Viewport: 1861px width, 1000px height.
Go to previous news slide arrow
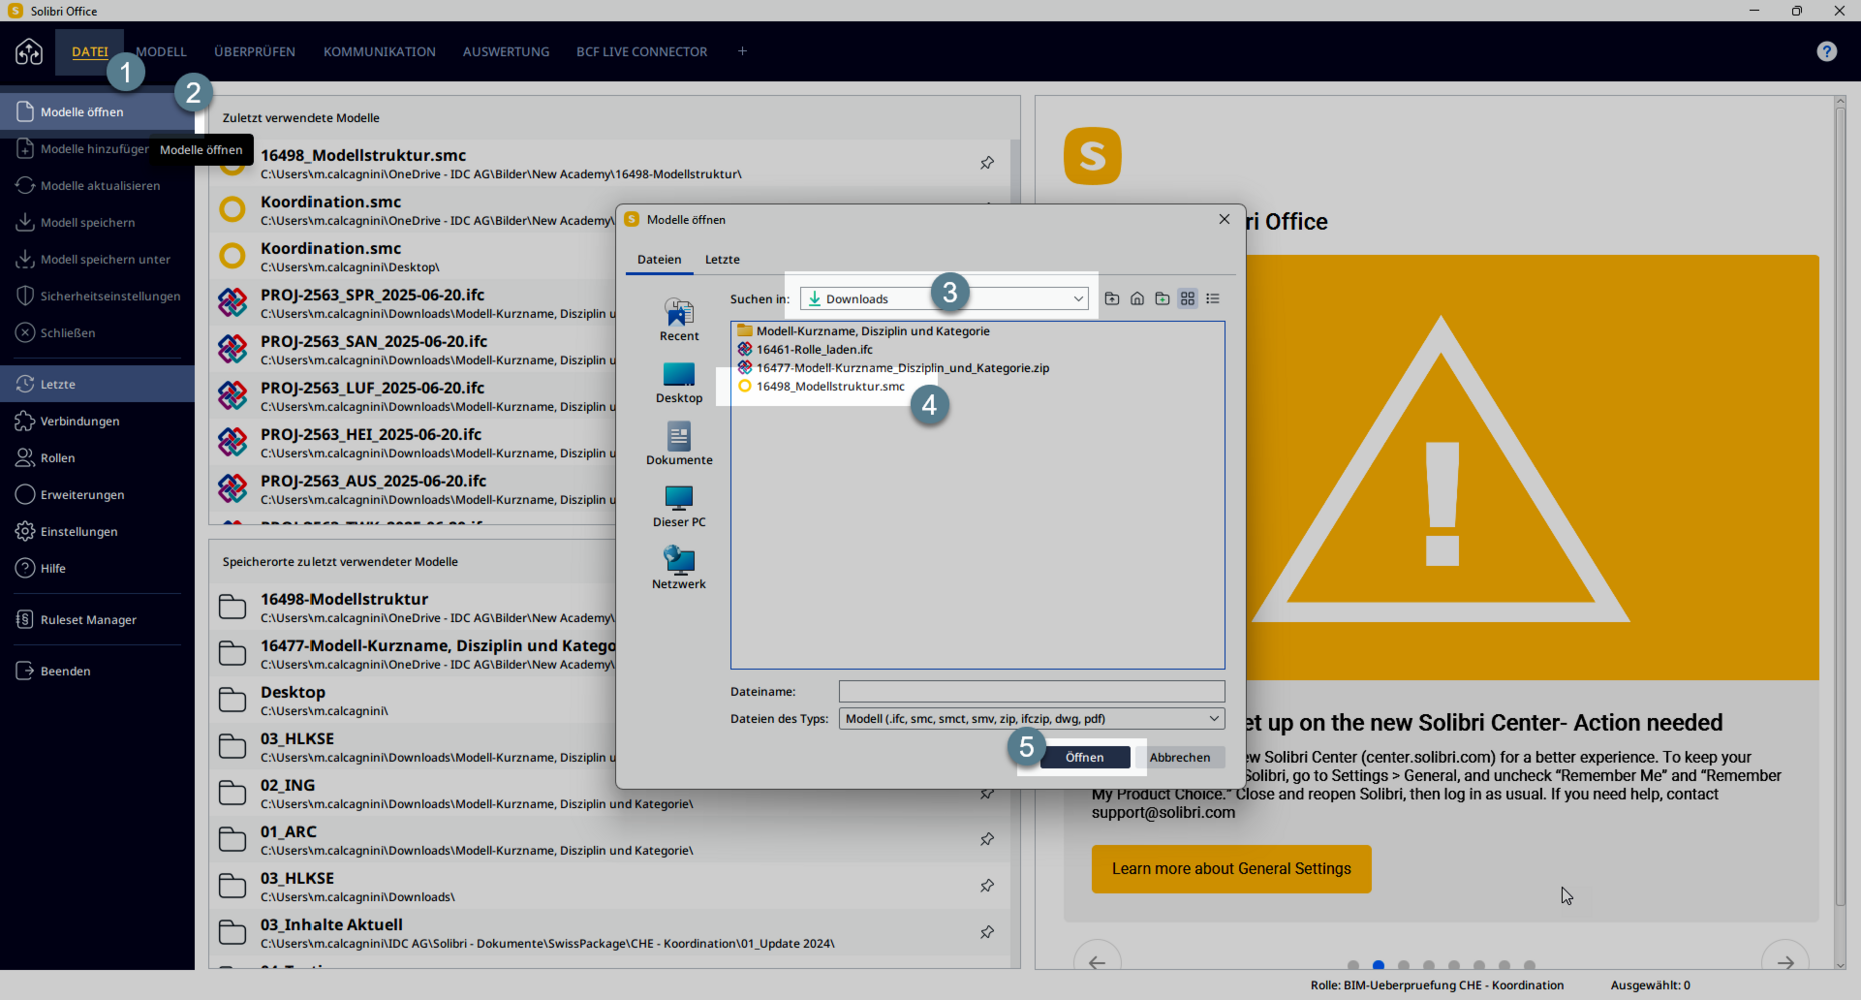[1097, 963]
